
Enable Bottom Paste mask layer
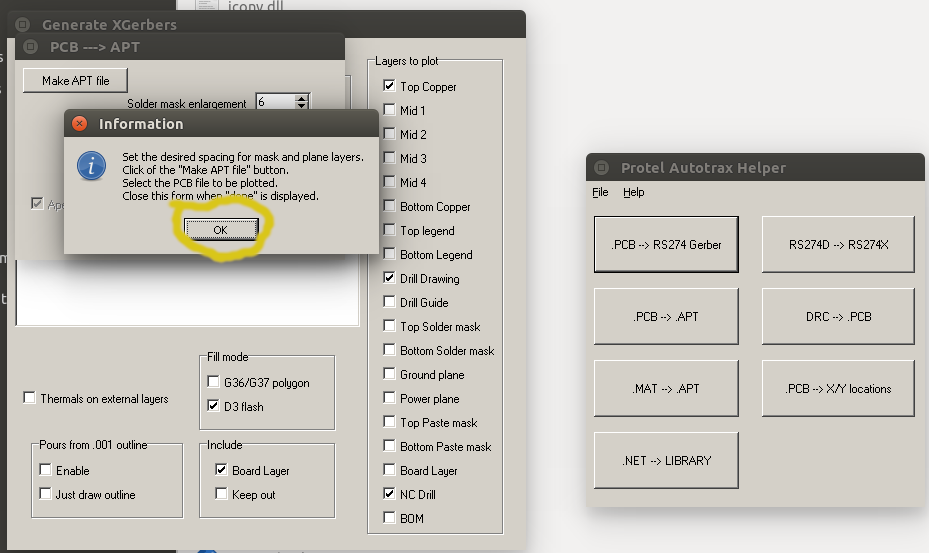tap(389, 446)
